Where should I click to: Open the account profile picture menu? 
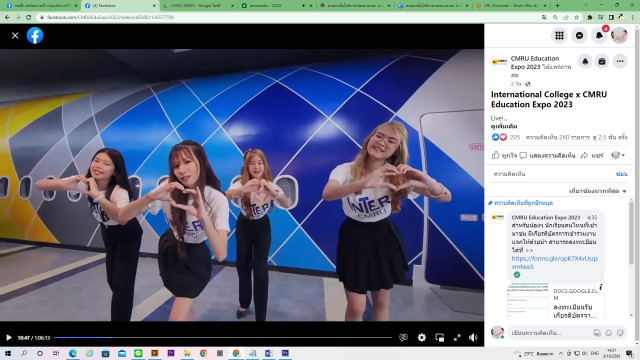pyautogui.click(x=619, y=36)
